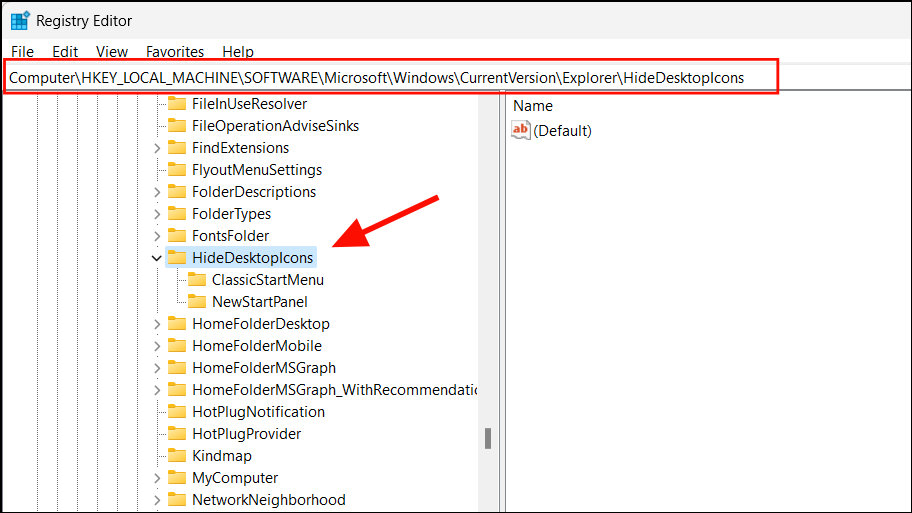The height and width of the screenshot is (513, 912).
Task: Expand the FolderTypes key
Action: coord(157,214)
